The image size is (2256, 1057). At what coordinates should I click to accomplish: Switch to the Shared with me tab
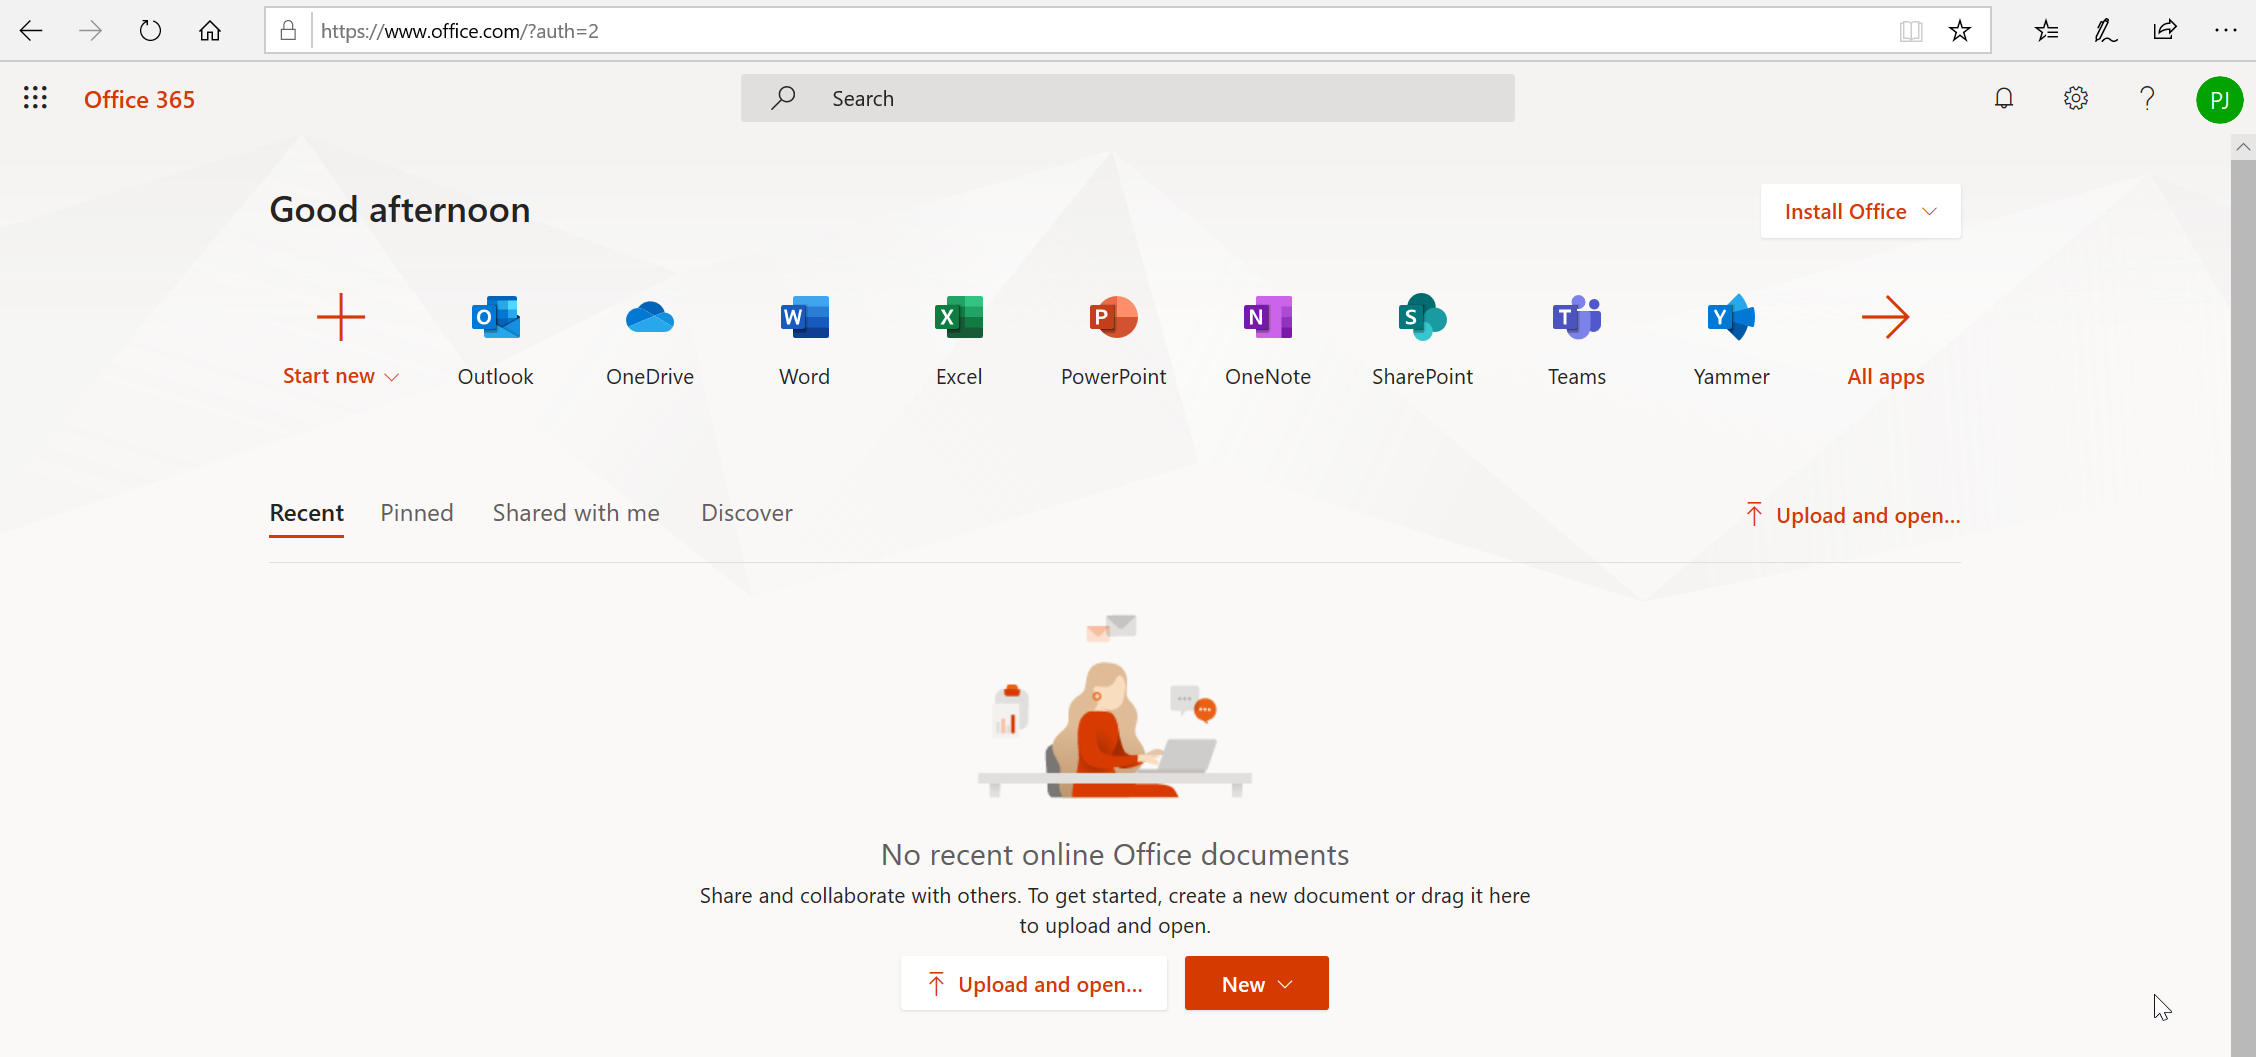pyautogui.click(x=575, y=512)
